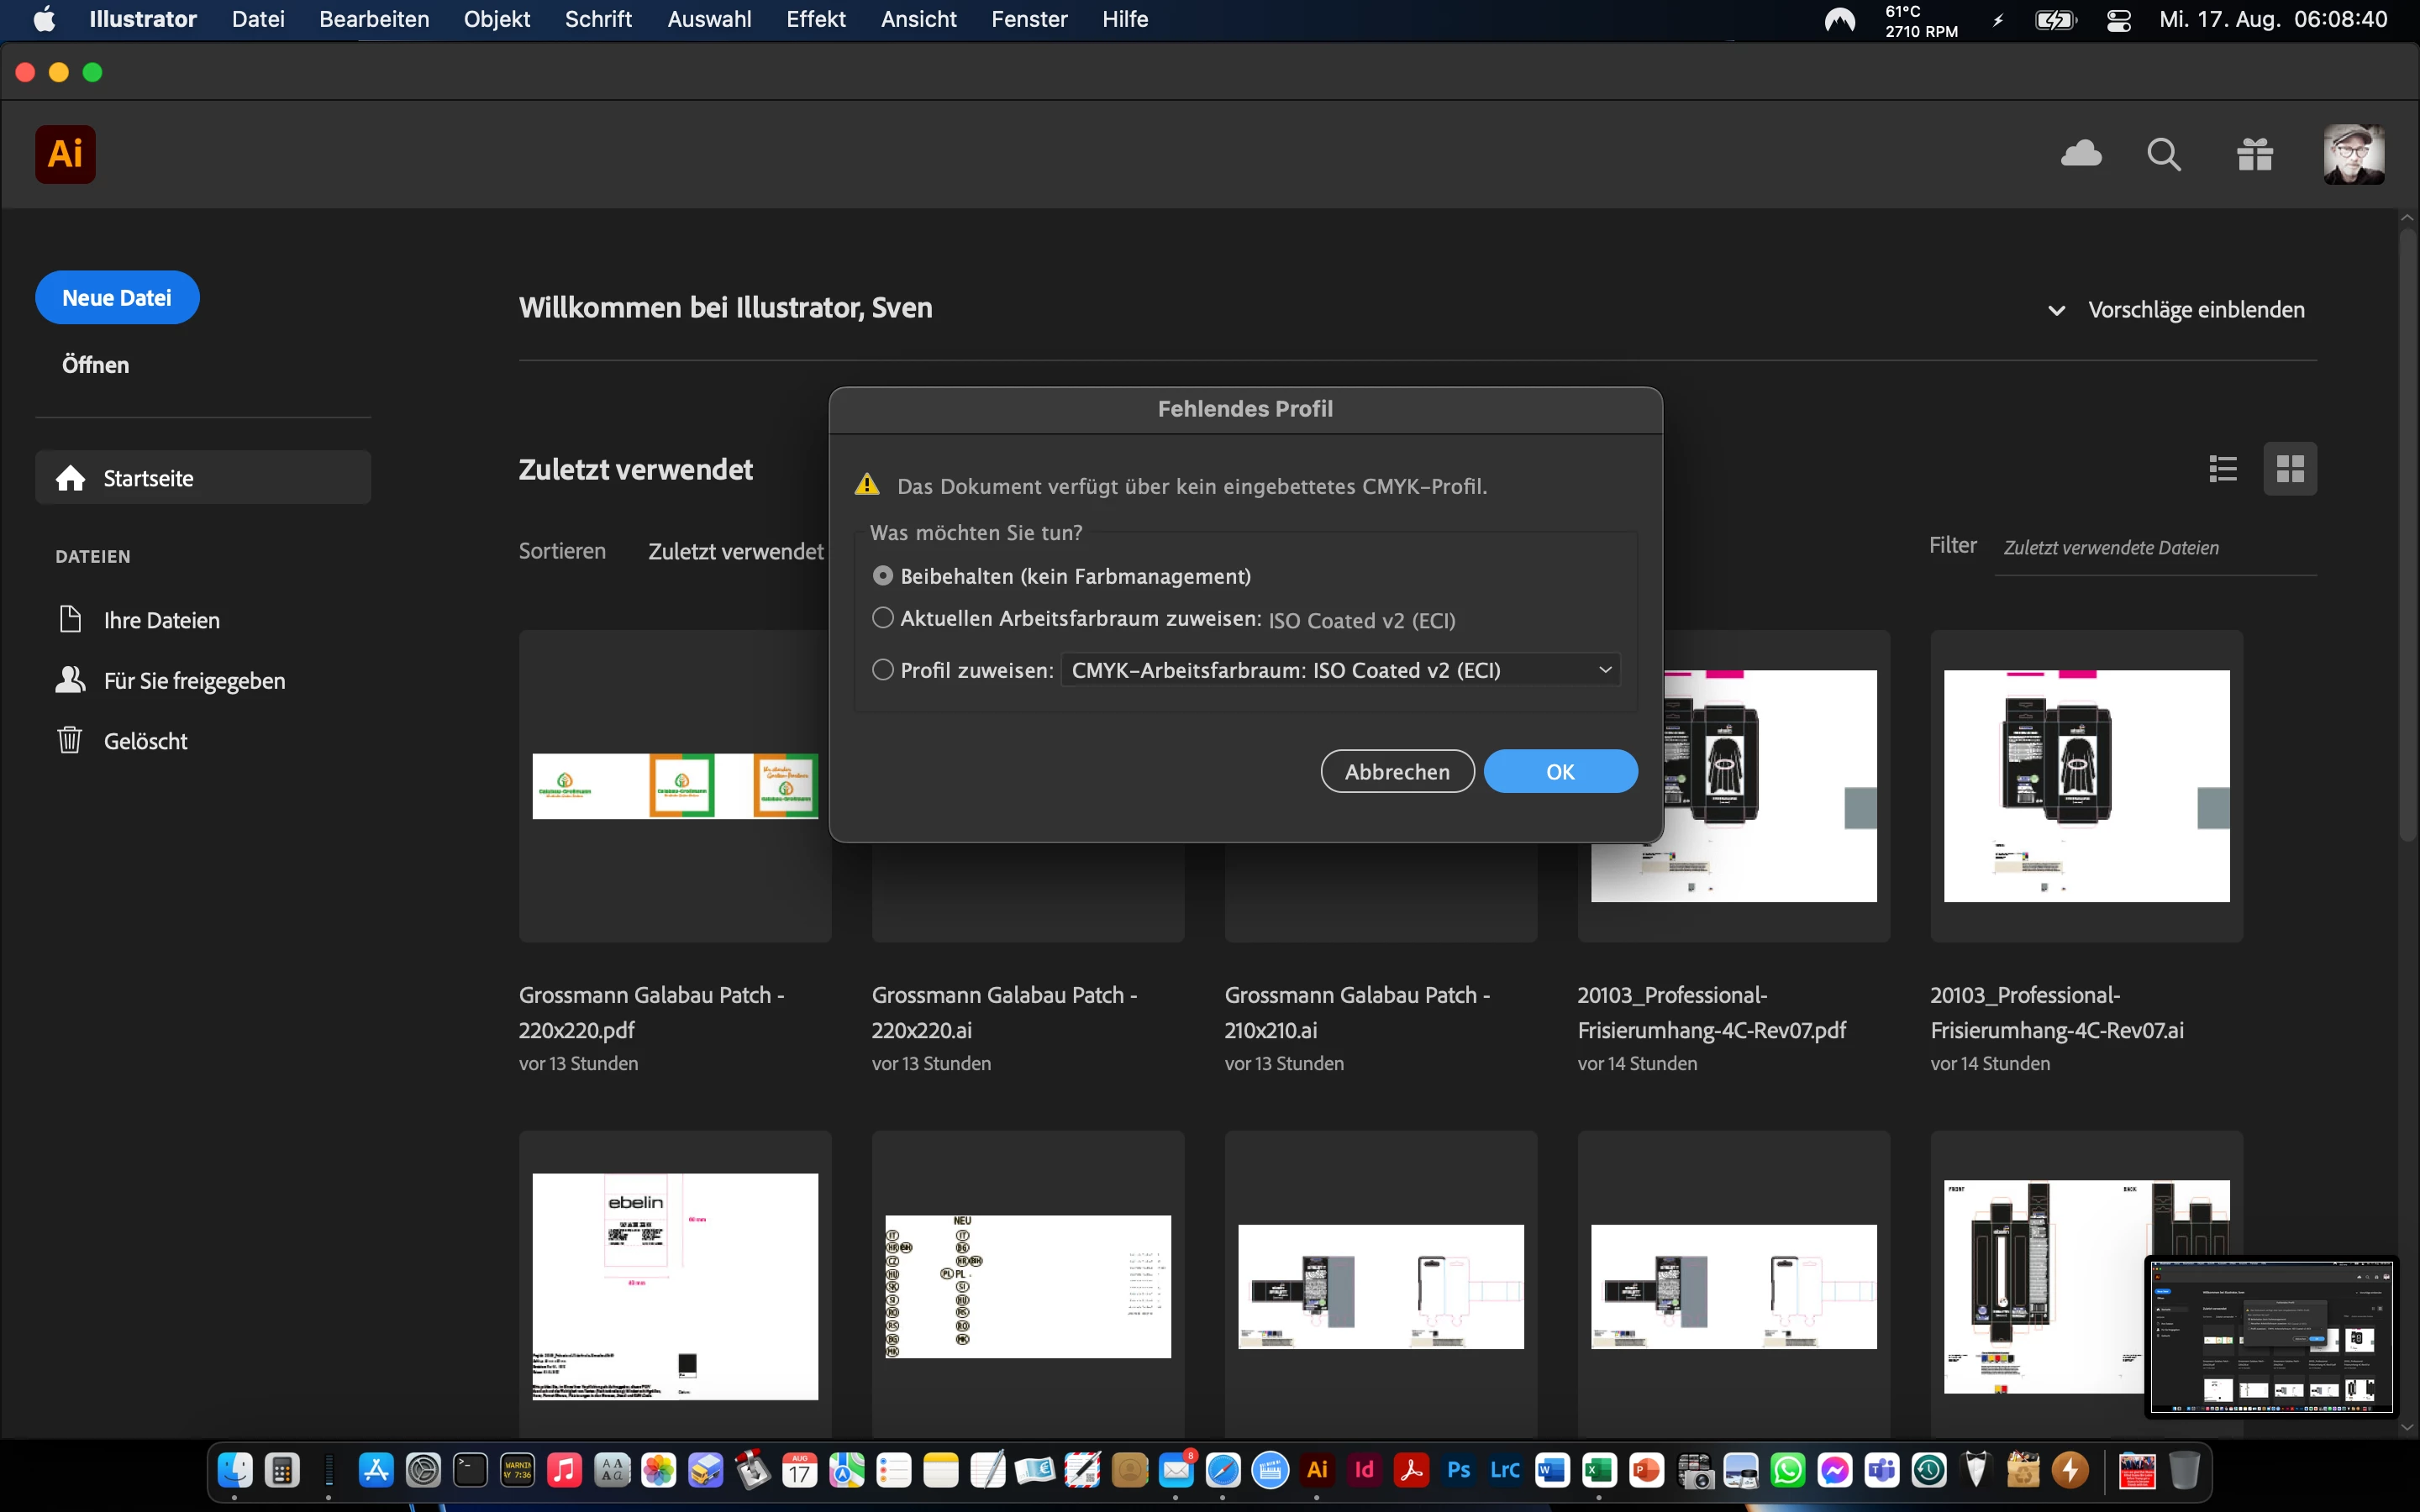Open the What's New gift icon

coord(2254,154)
